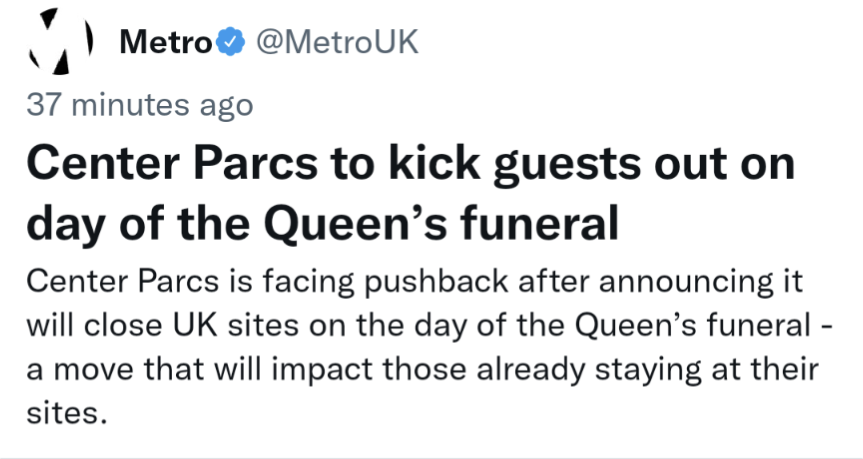Click the "37 minutes ago" timestamp

[x=140, y=104]
